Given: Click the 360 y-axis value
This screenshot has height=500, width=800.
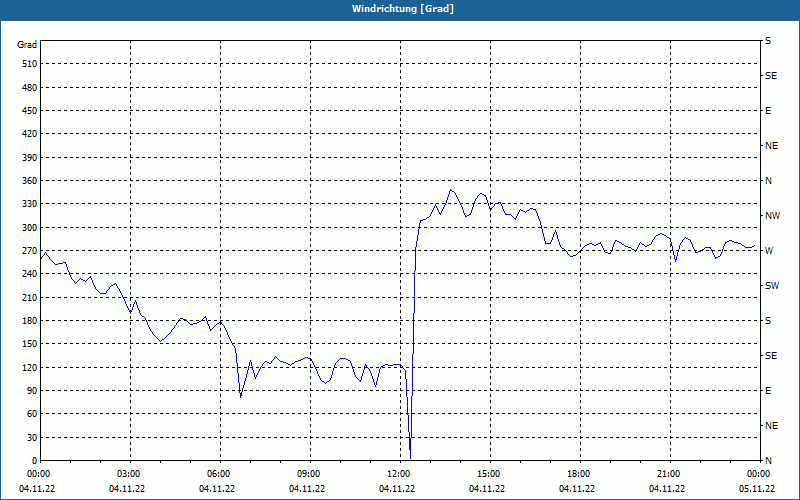Looking at the screenshot, I should click(30, 181).
